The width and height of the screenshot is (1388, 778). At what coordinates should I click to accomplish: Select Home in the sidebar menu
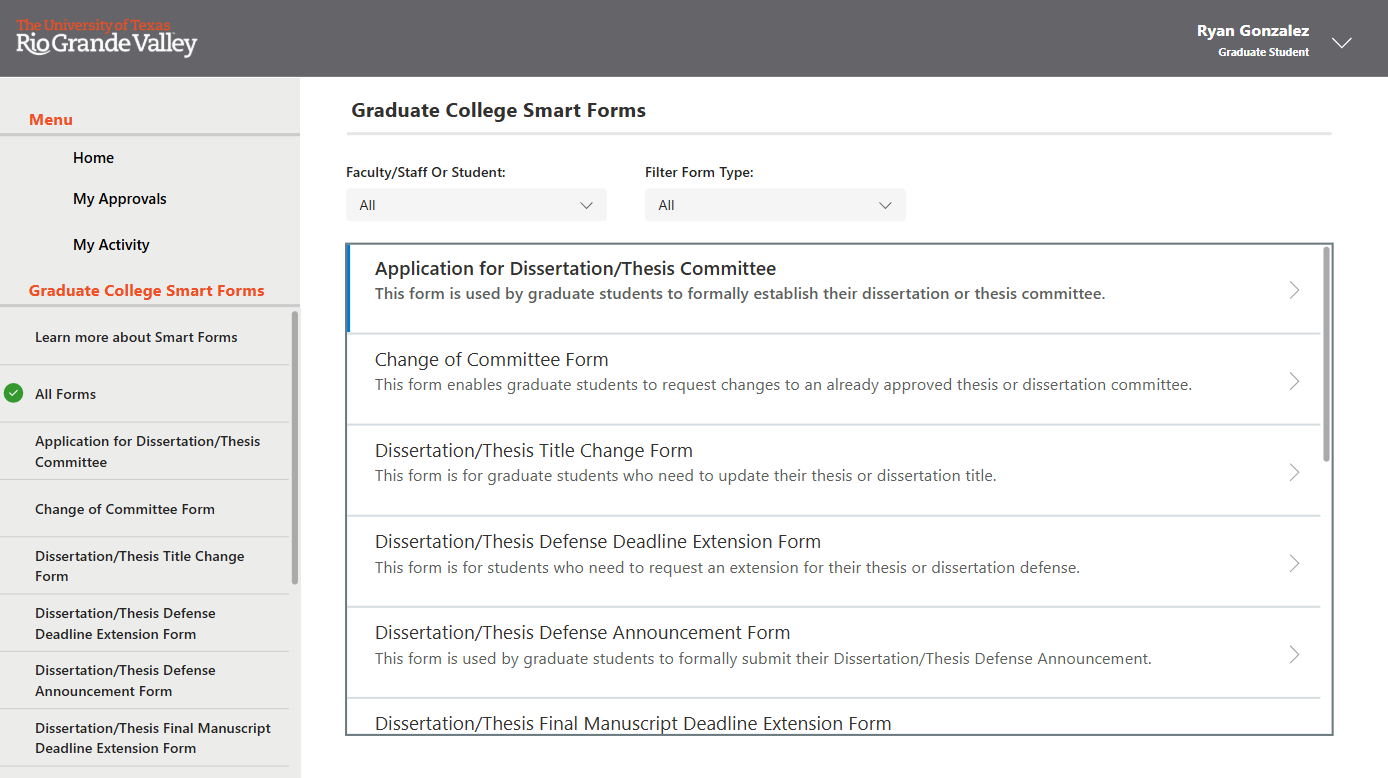point(93,157)
